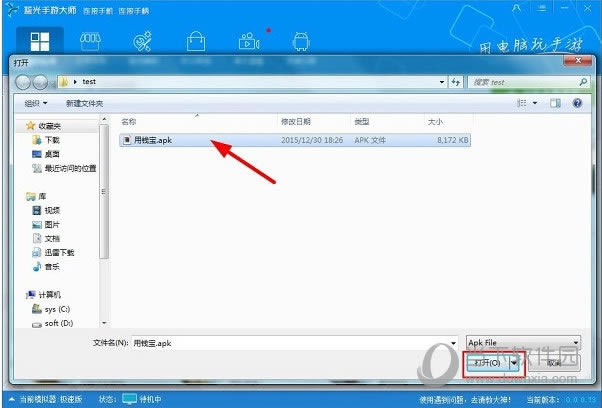Click 使用遇到问题 help link
This screenshot has width=602, height=408.
(x=465, y=400)
